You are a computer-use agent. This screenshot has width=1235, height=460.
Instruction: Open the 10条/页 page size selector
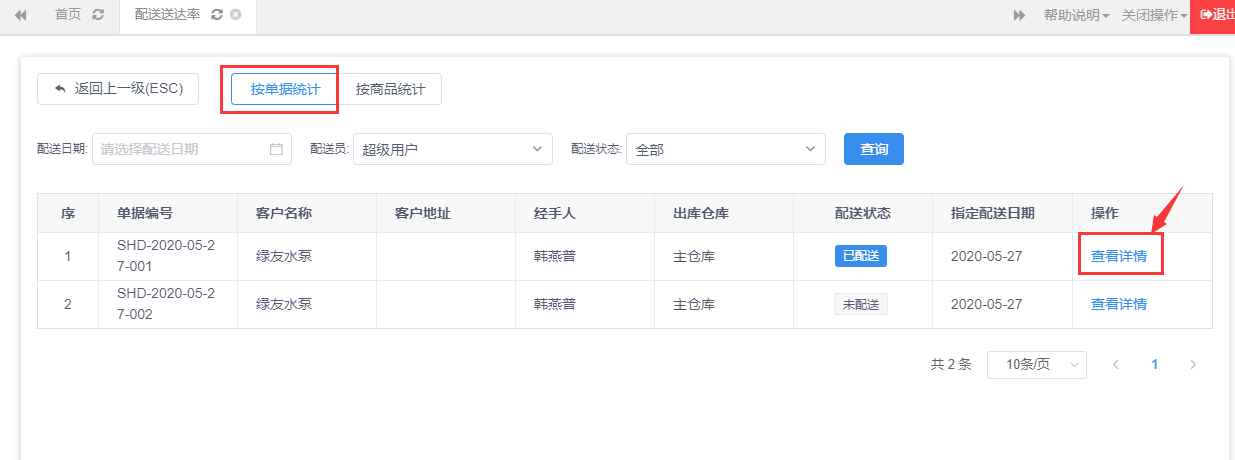coord(1036,365)
